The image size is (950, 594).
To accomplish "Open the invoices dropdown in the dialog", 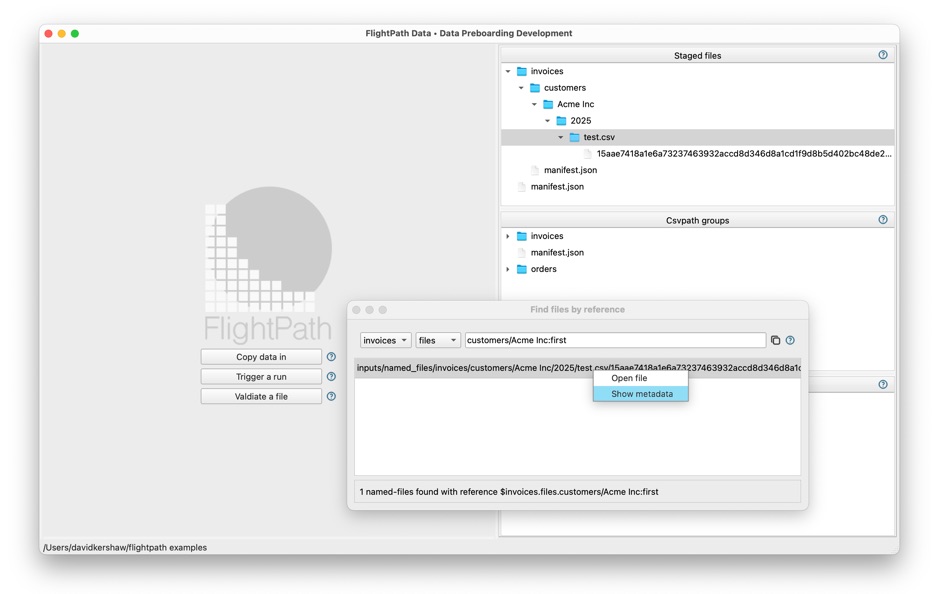I will click(384, 340).
